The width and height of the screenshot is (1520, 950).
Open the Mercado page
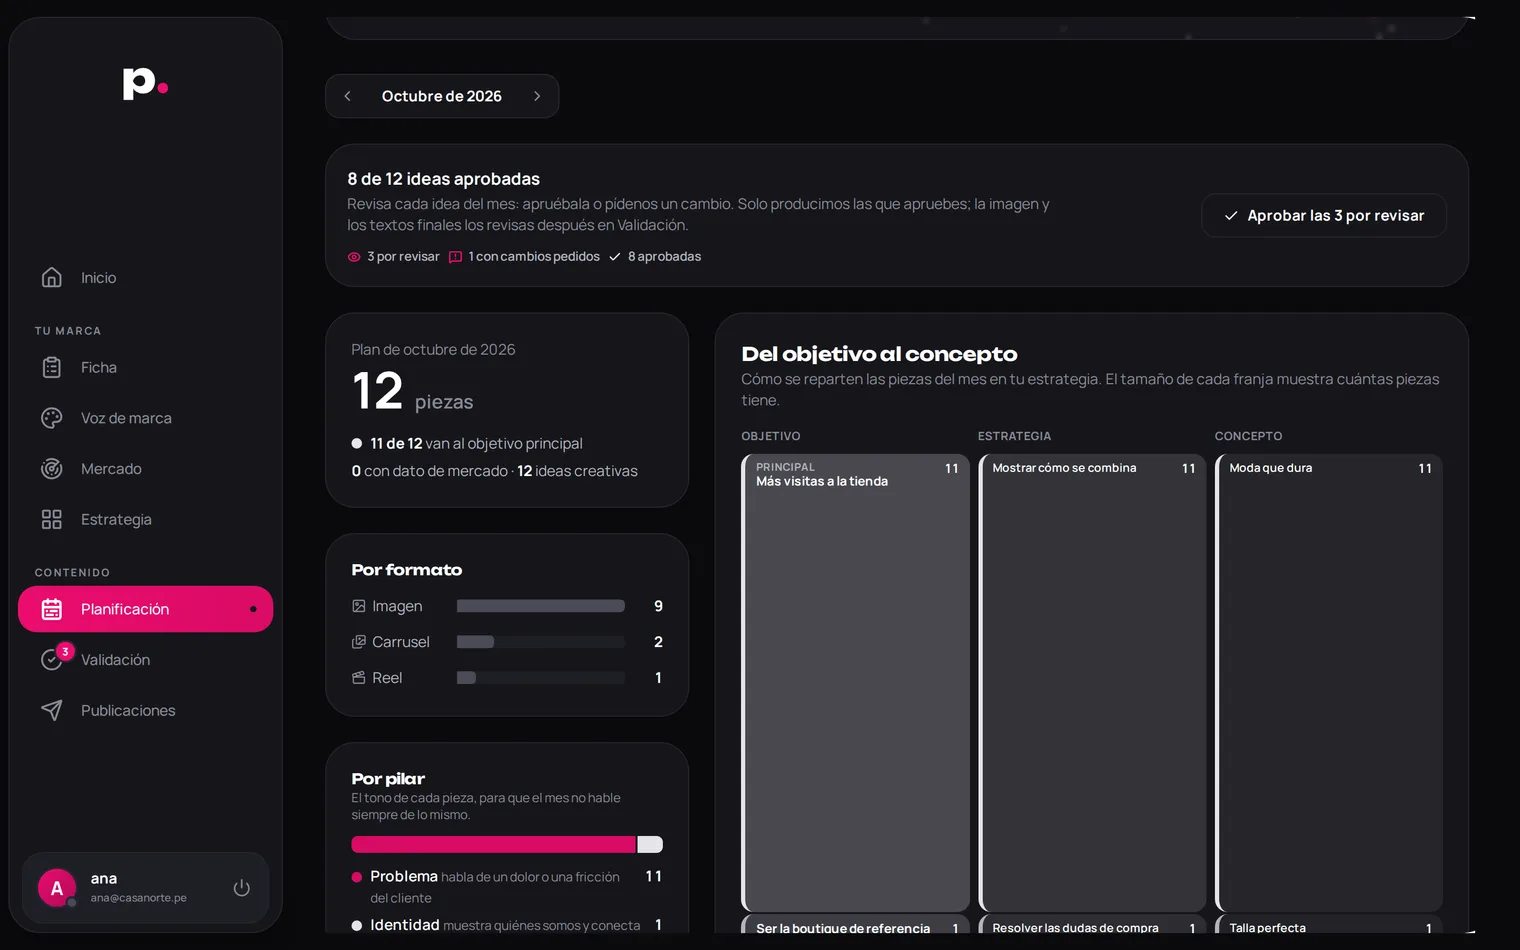(x=145, y=468)
